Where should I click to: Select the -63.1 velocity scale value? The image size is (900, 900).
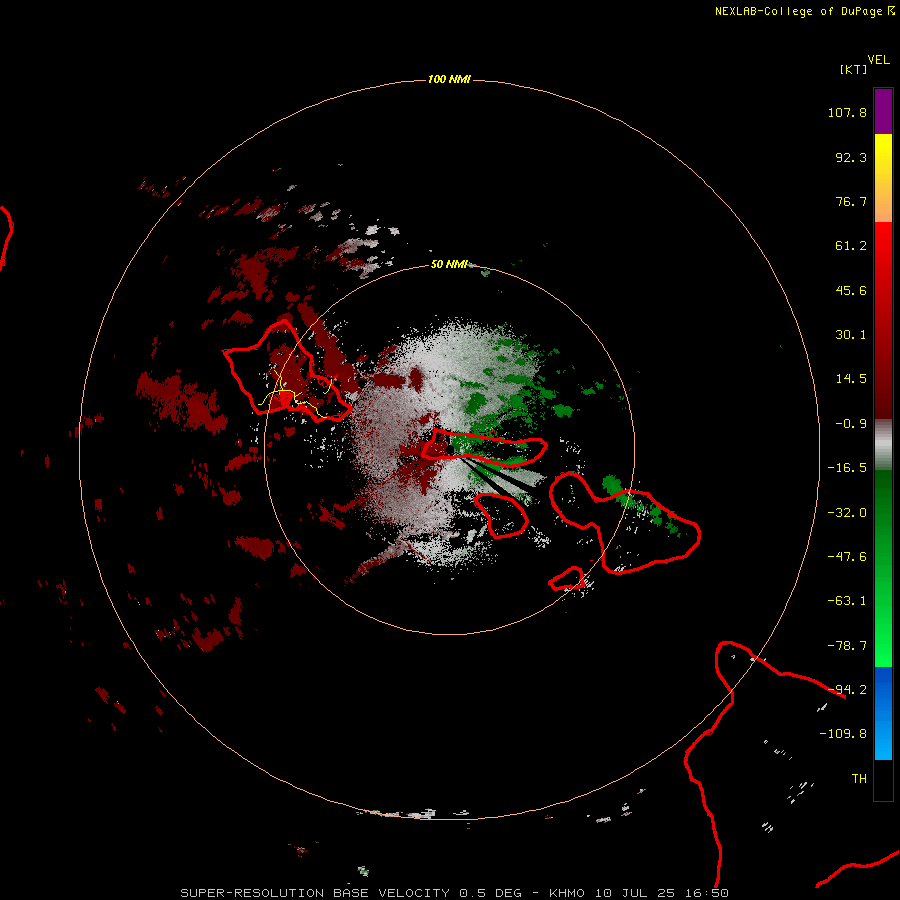coord(847,601)
